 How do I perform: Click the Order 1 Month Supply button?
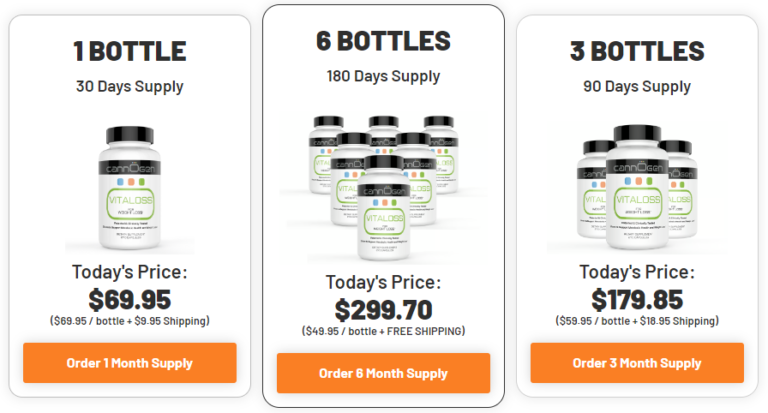[130, 363]
